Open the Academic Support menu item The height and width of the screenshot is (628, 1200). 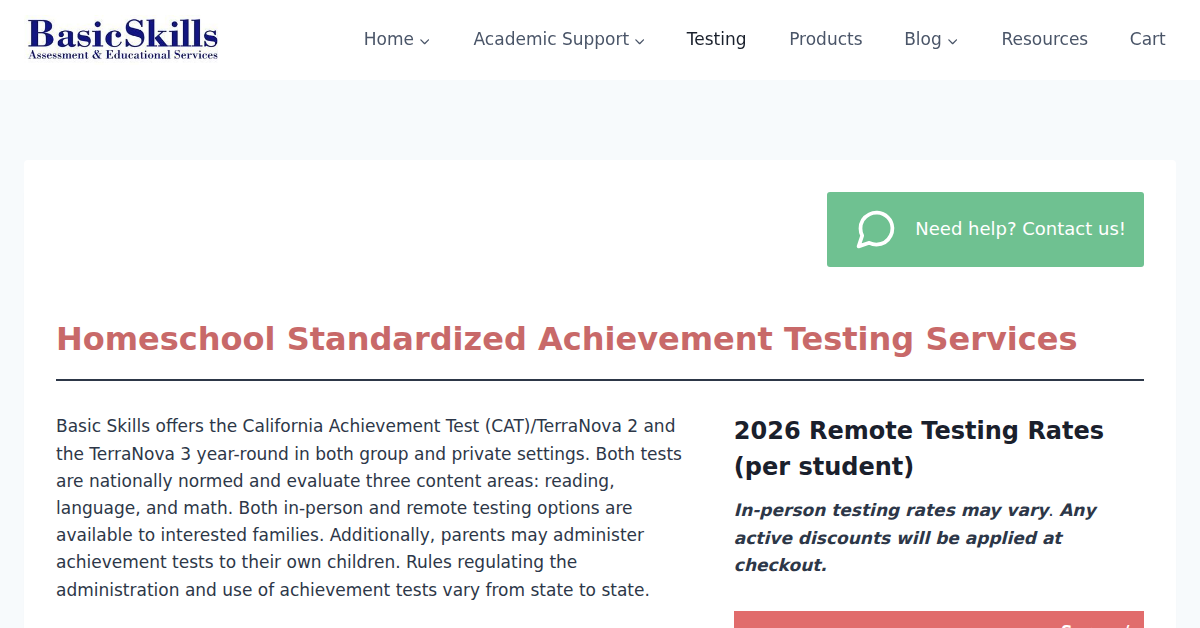click(551, 39)
